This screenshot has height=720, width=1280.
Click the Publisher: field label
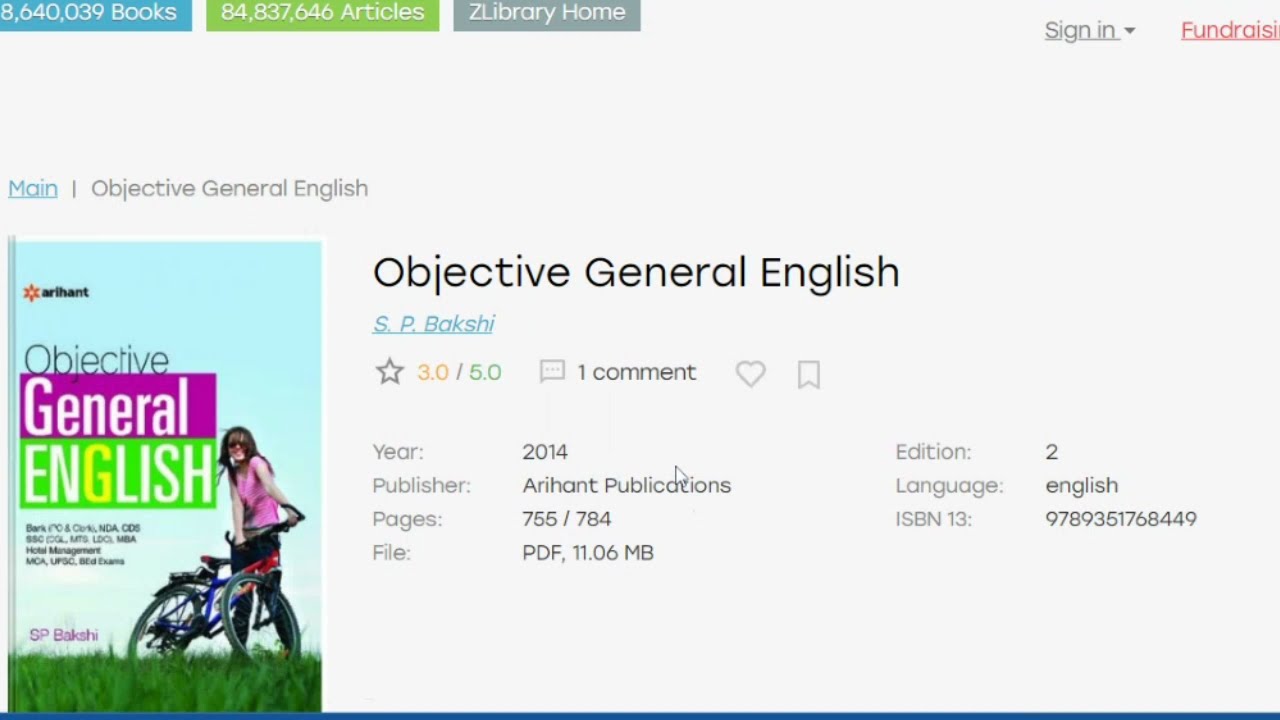421,485
